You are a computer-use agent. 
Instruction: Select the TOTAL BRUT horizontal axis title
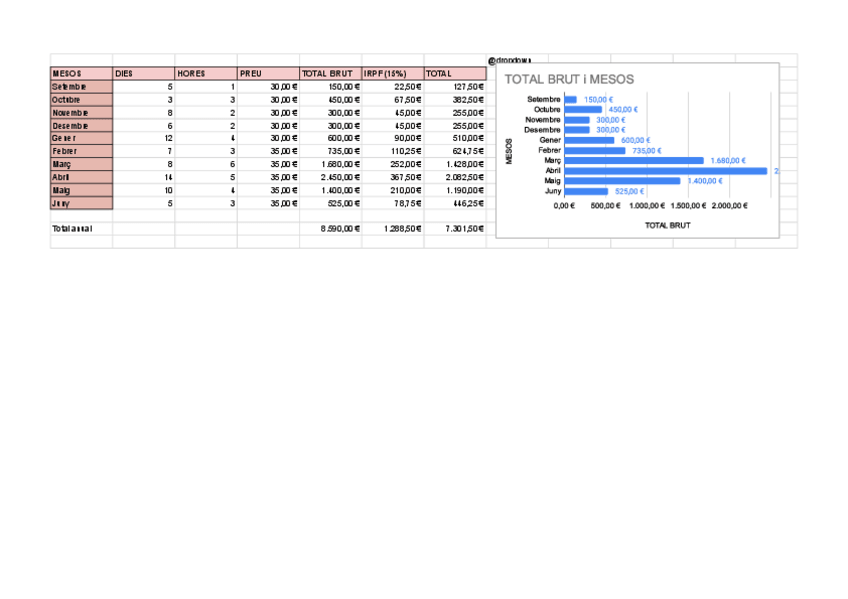coord(667,226)
